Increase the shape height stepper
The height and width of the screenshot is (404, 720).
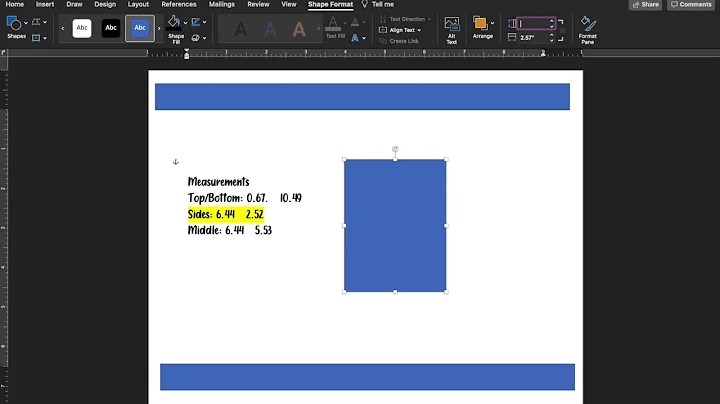[x=551, y=21]
